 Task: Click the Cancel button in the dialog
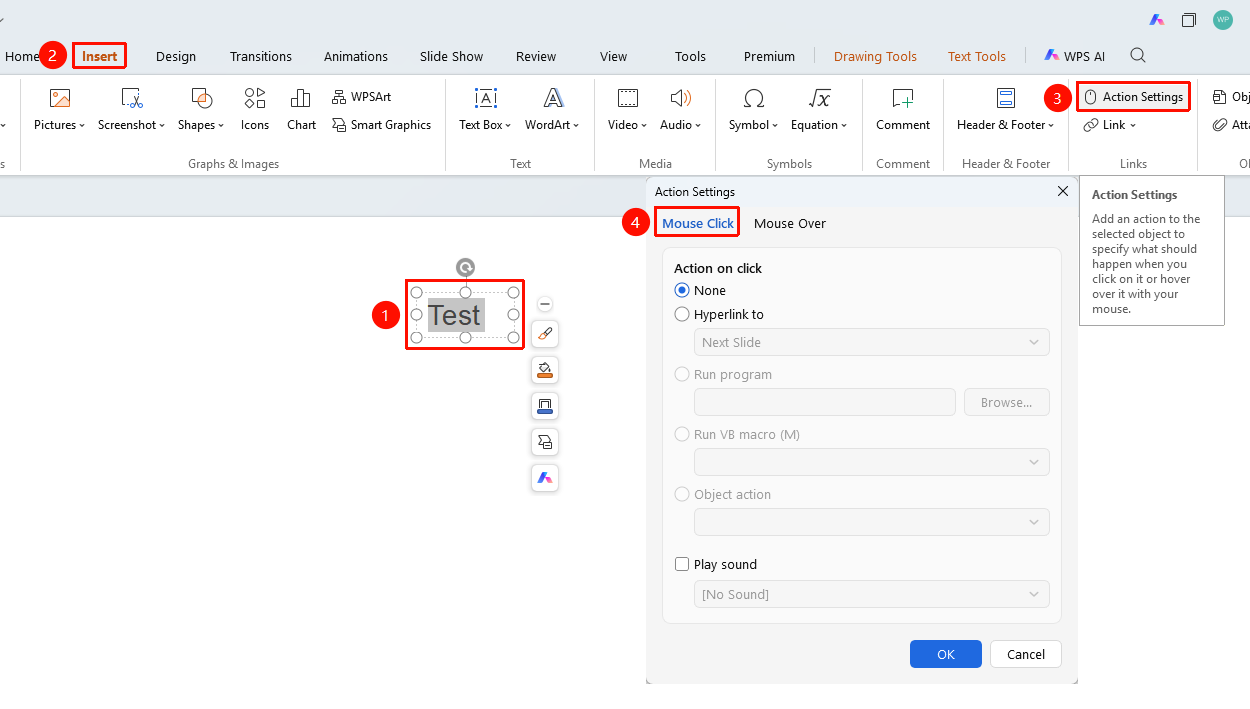[x=1026, y=654]
